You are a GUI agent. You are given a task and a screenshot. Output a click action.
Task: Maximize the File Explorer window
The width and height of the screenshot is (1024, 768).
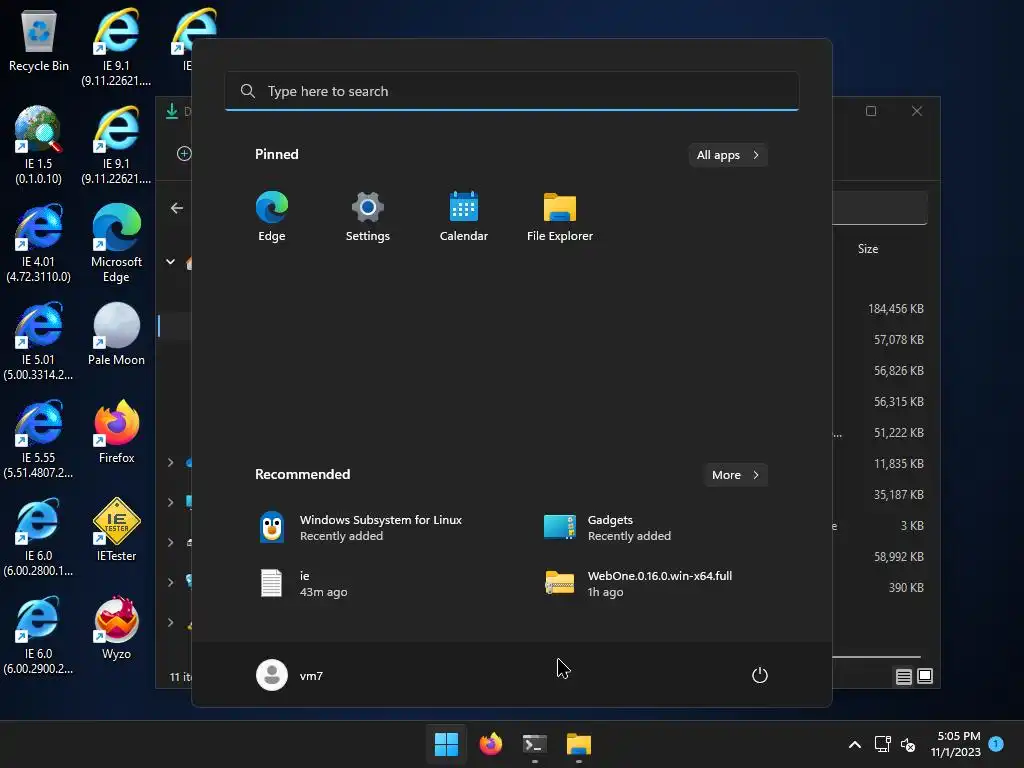[871, 111]
